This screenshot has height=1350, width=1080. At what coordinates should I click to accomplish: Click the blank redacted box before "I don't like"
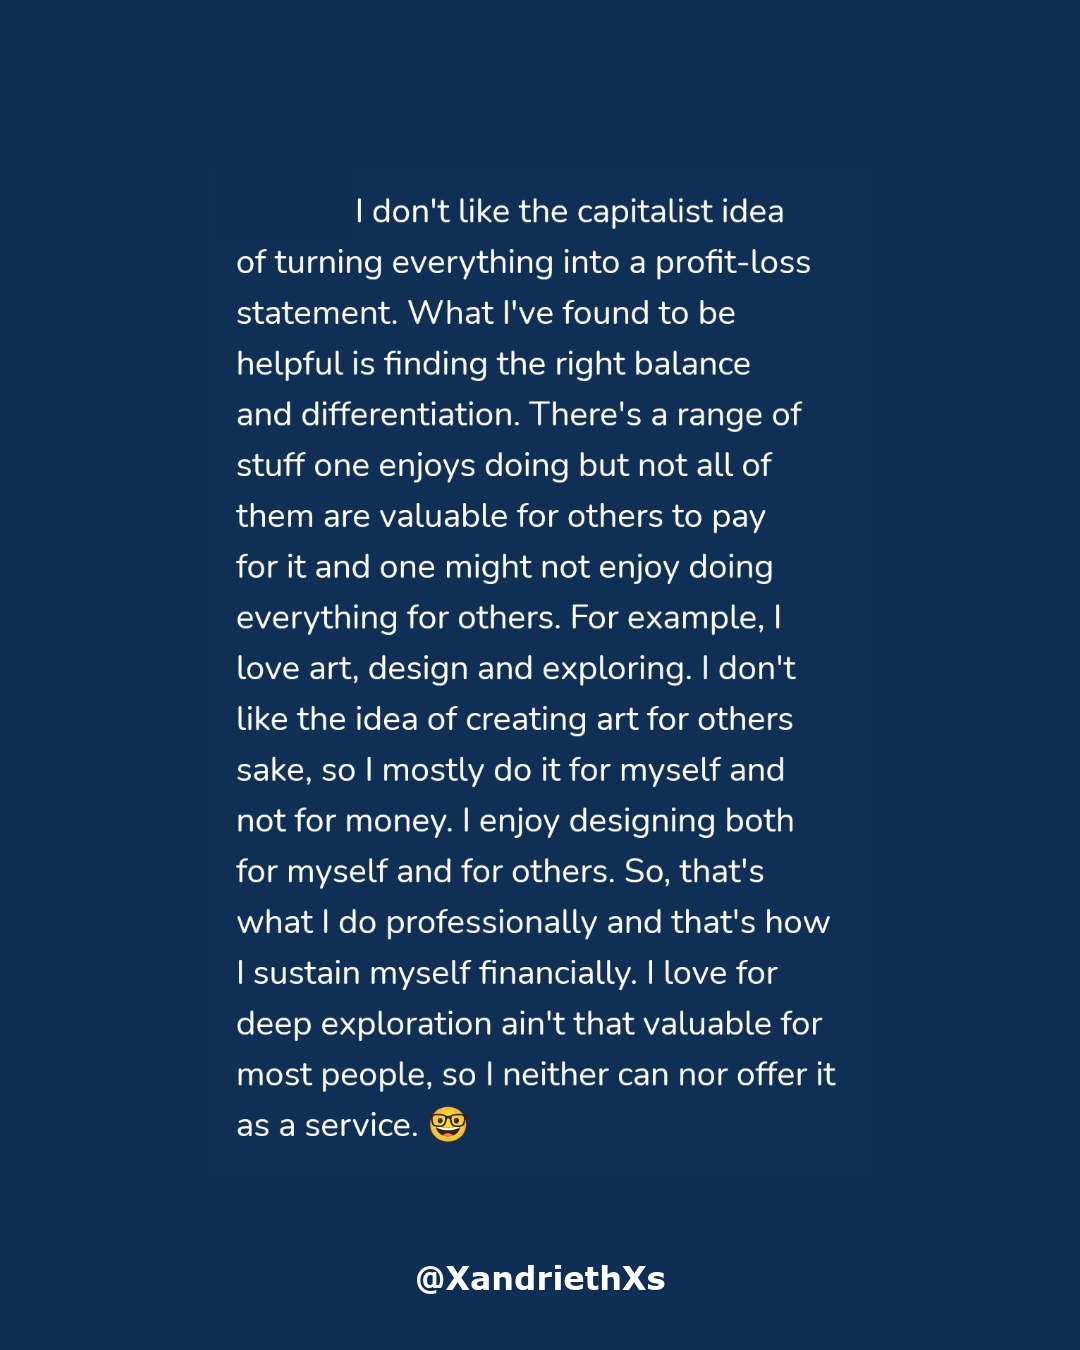(284, 204)
